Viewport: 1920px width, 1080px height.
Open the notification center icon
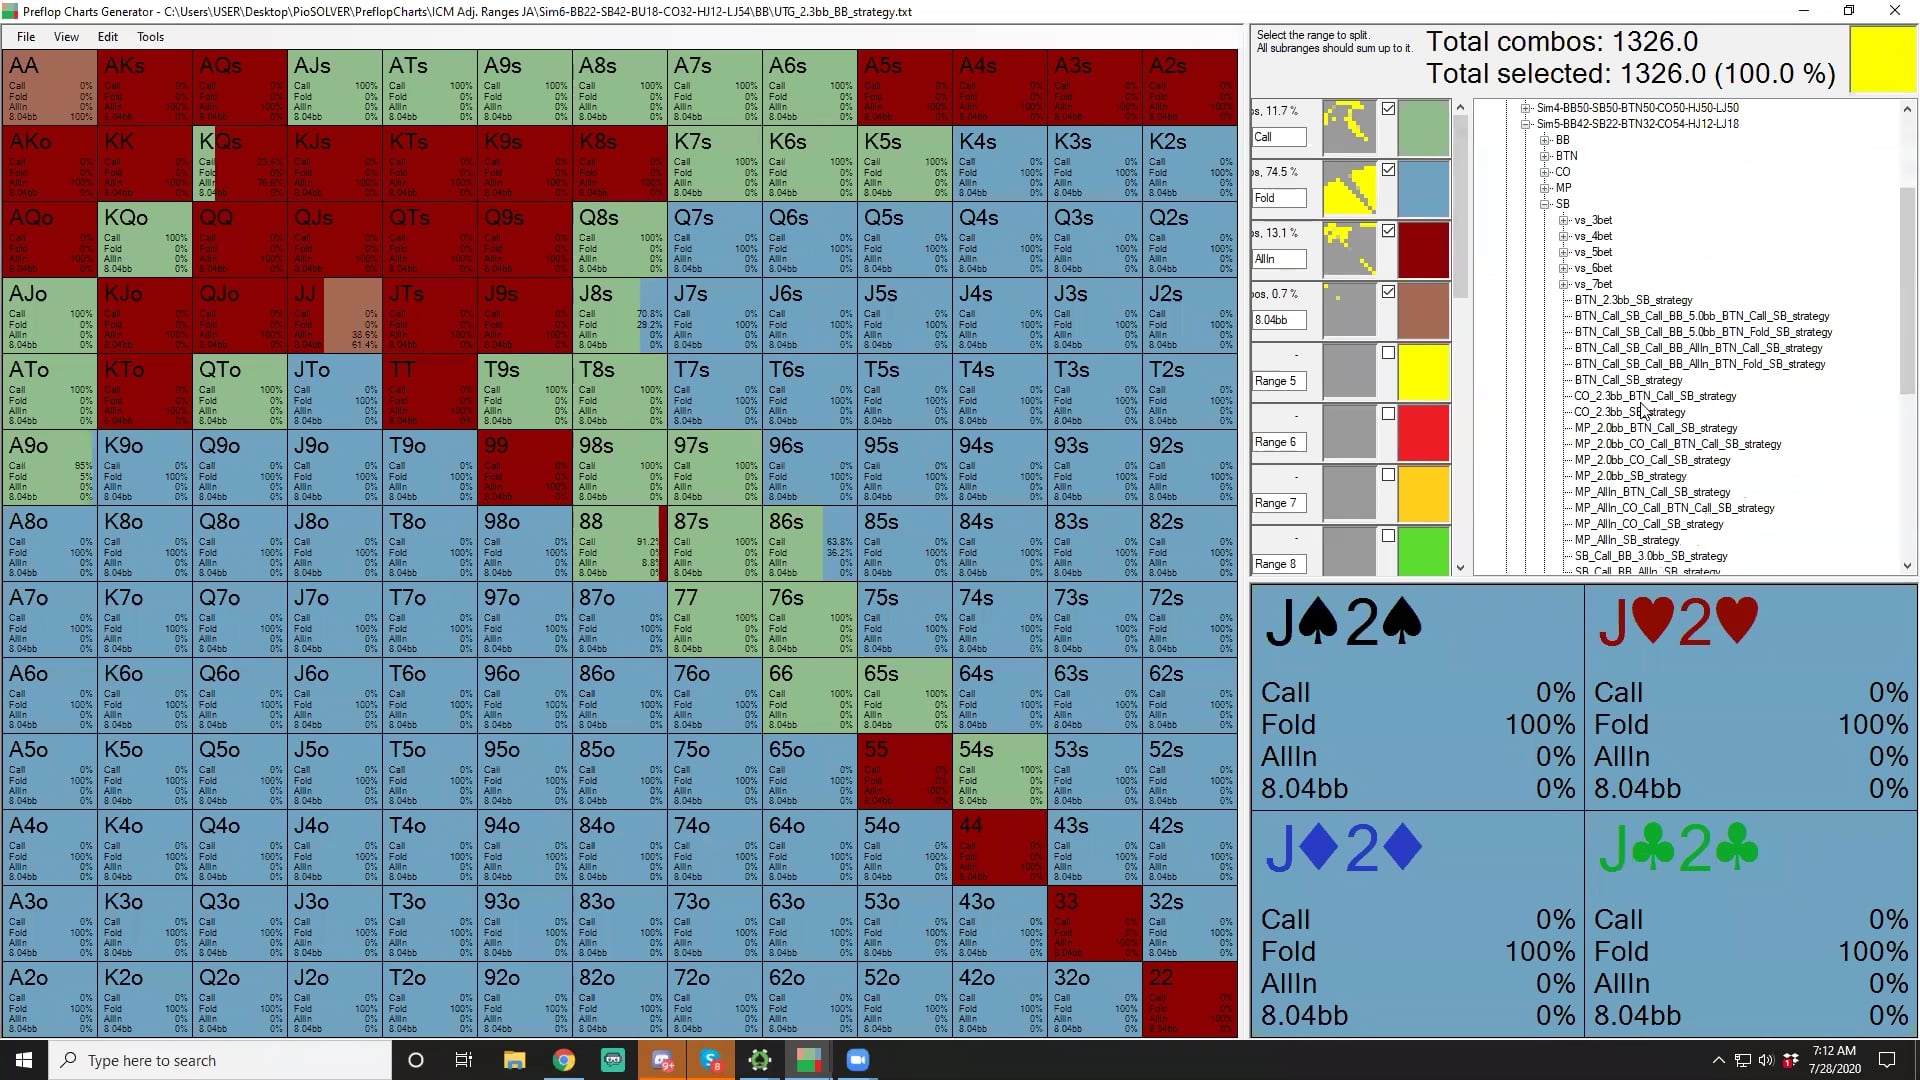point(1887,1060)
